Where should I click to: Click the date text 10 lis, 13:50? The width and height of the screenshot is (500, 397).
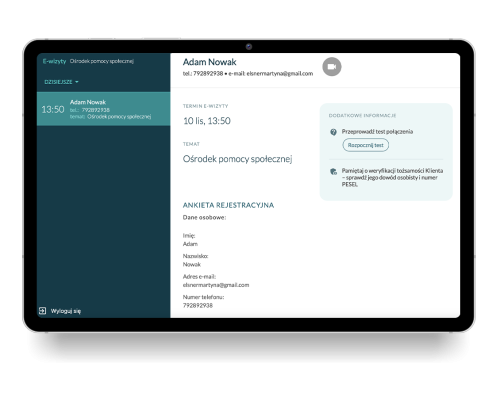[x=207, y=121]
